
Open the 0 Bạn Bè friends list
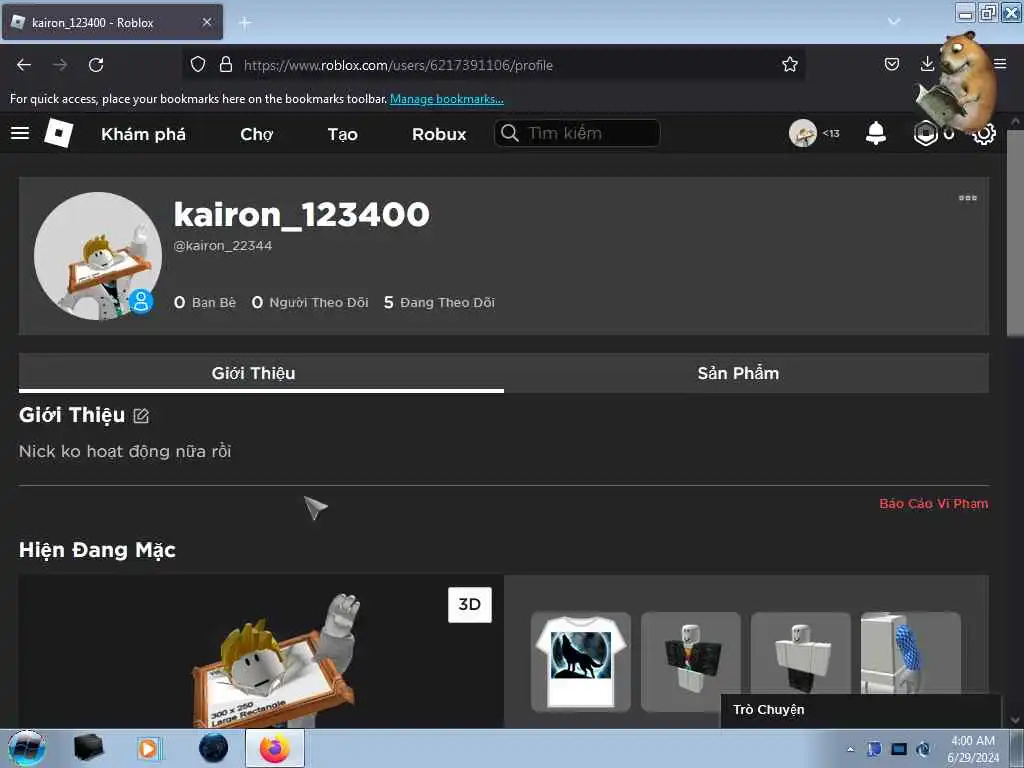pyautogui.click(x=204, y=302)
